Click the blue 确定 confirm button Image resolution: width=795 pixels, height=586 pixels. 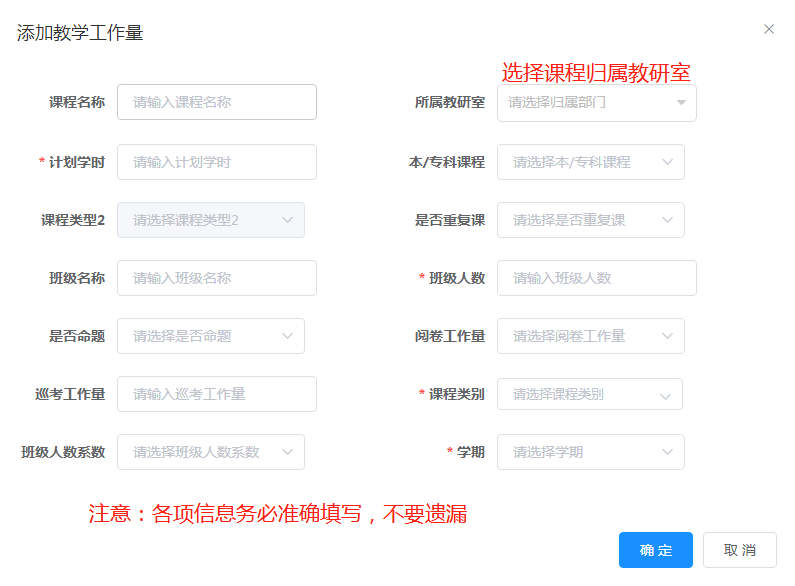coord(656,550)
